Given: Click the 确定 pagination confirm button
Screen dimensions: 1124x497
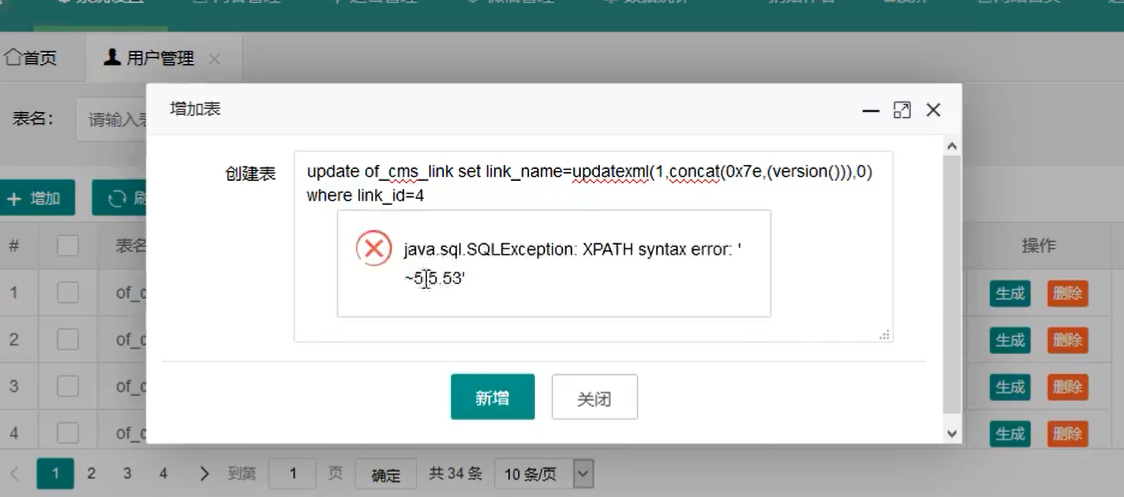Looking at the screenshot, I should coord(386,475).
